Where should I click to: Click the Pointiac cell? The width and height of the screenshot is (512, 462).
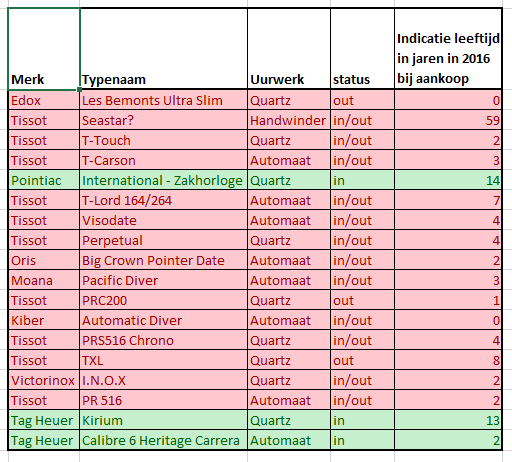click(44, 180)
